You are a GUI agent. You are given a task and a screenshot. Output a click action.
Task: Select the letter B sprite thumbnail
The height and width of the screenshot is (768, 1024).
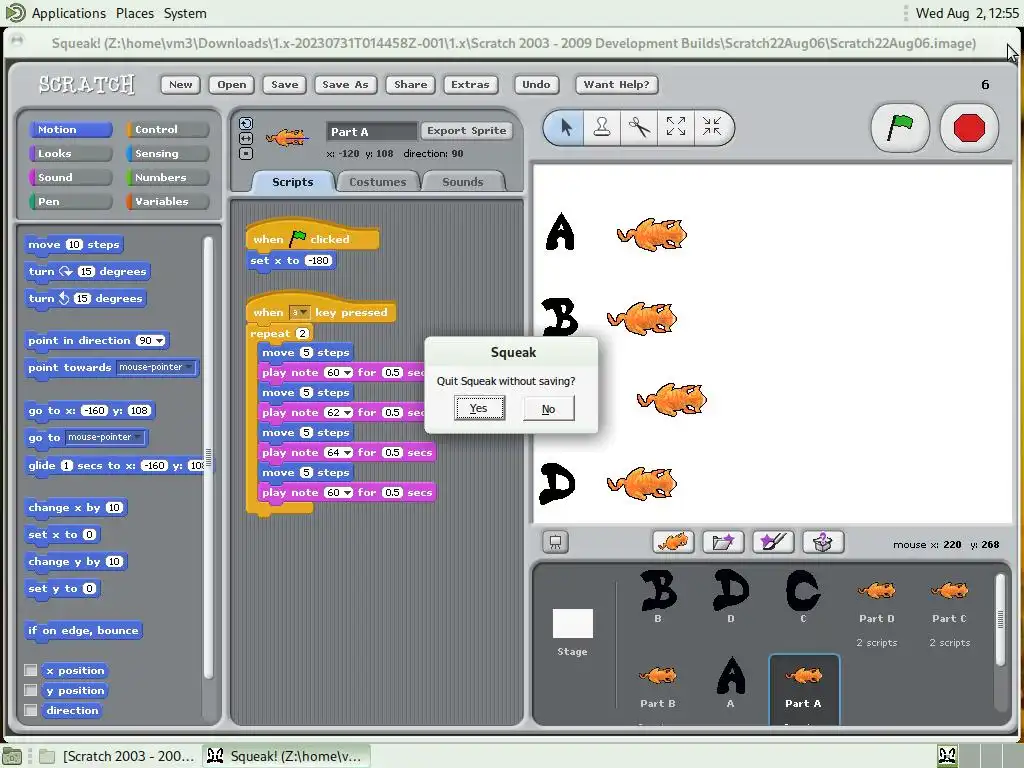[x=658, y=596]
